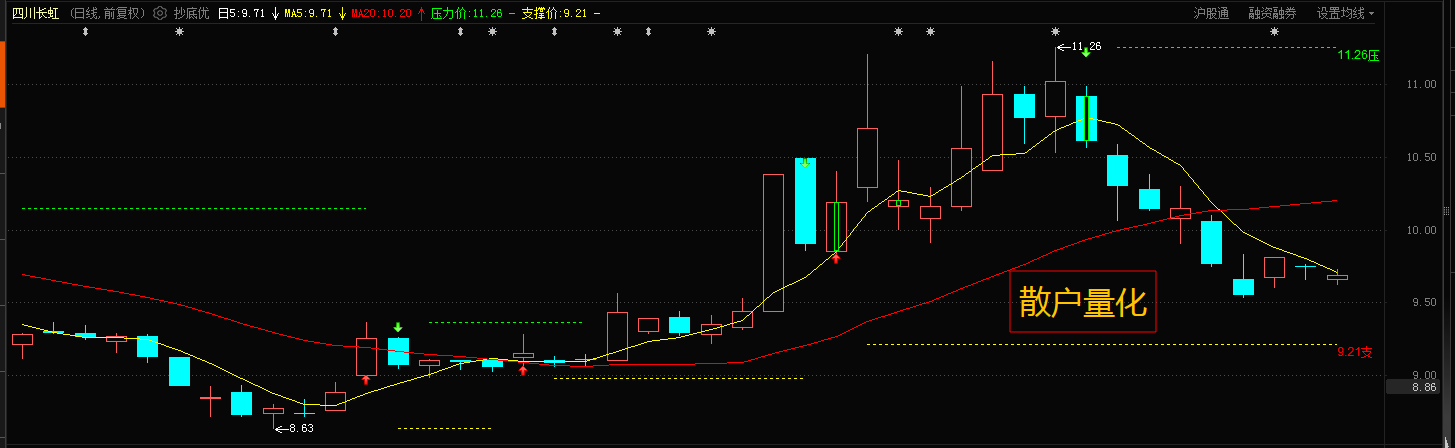Select the 四川长虹 stock name

pos(35,14)
